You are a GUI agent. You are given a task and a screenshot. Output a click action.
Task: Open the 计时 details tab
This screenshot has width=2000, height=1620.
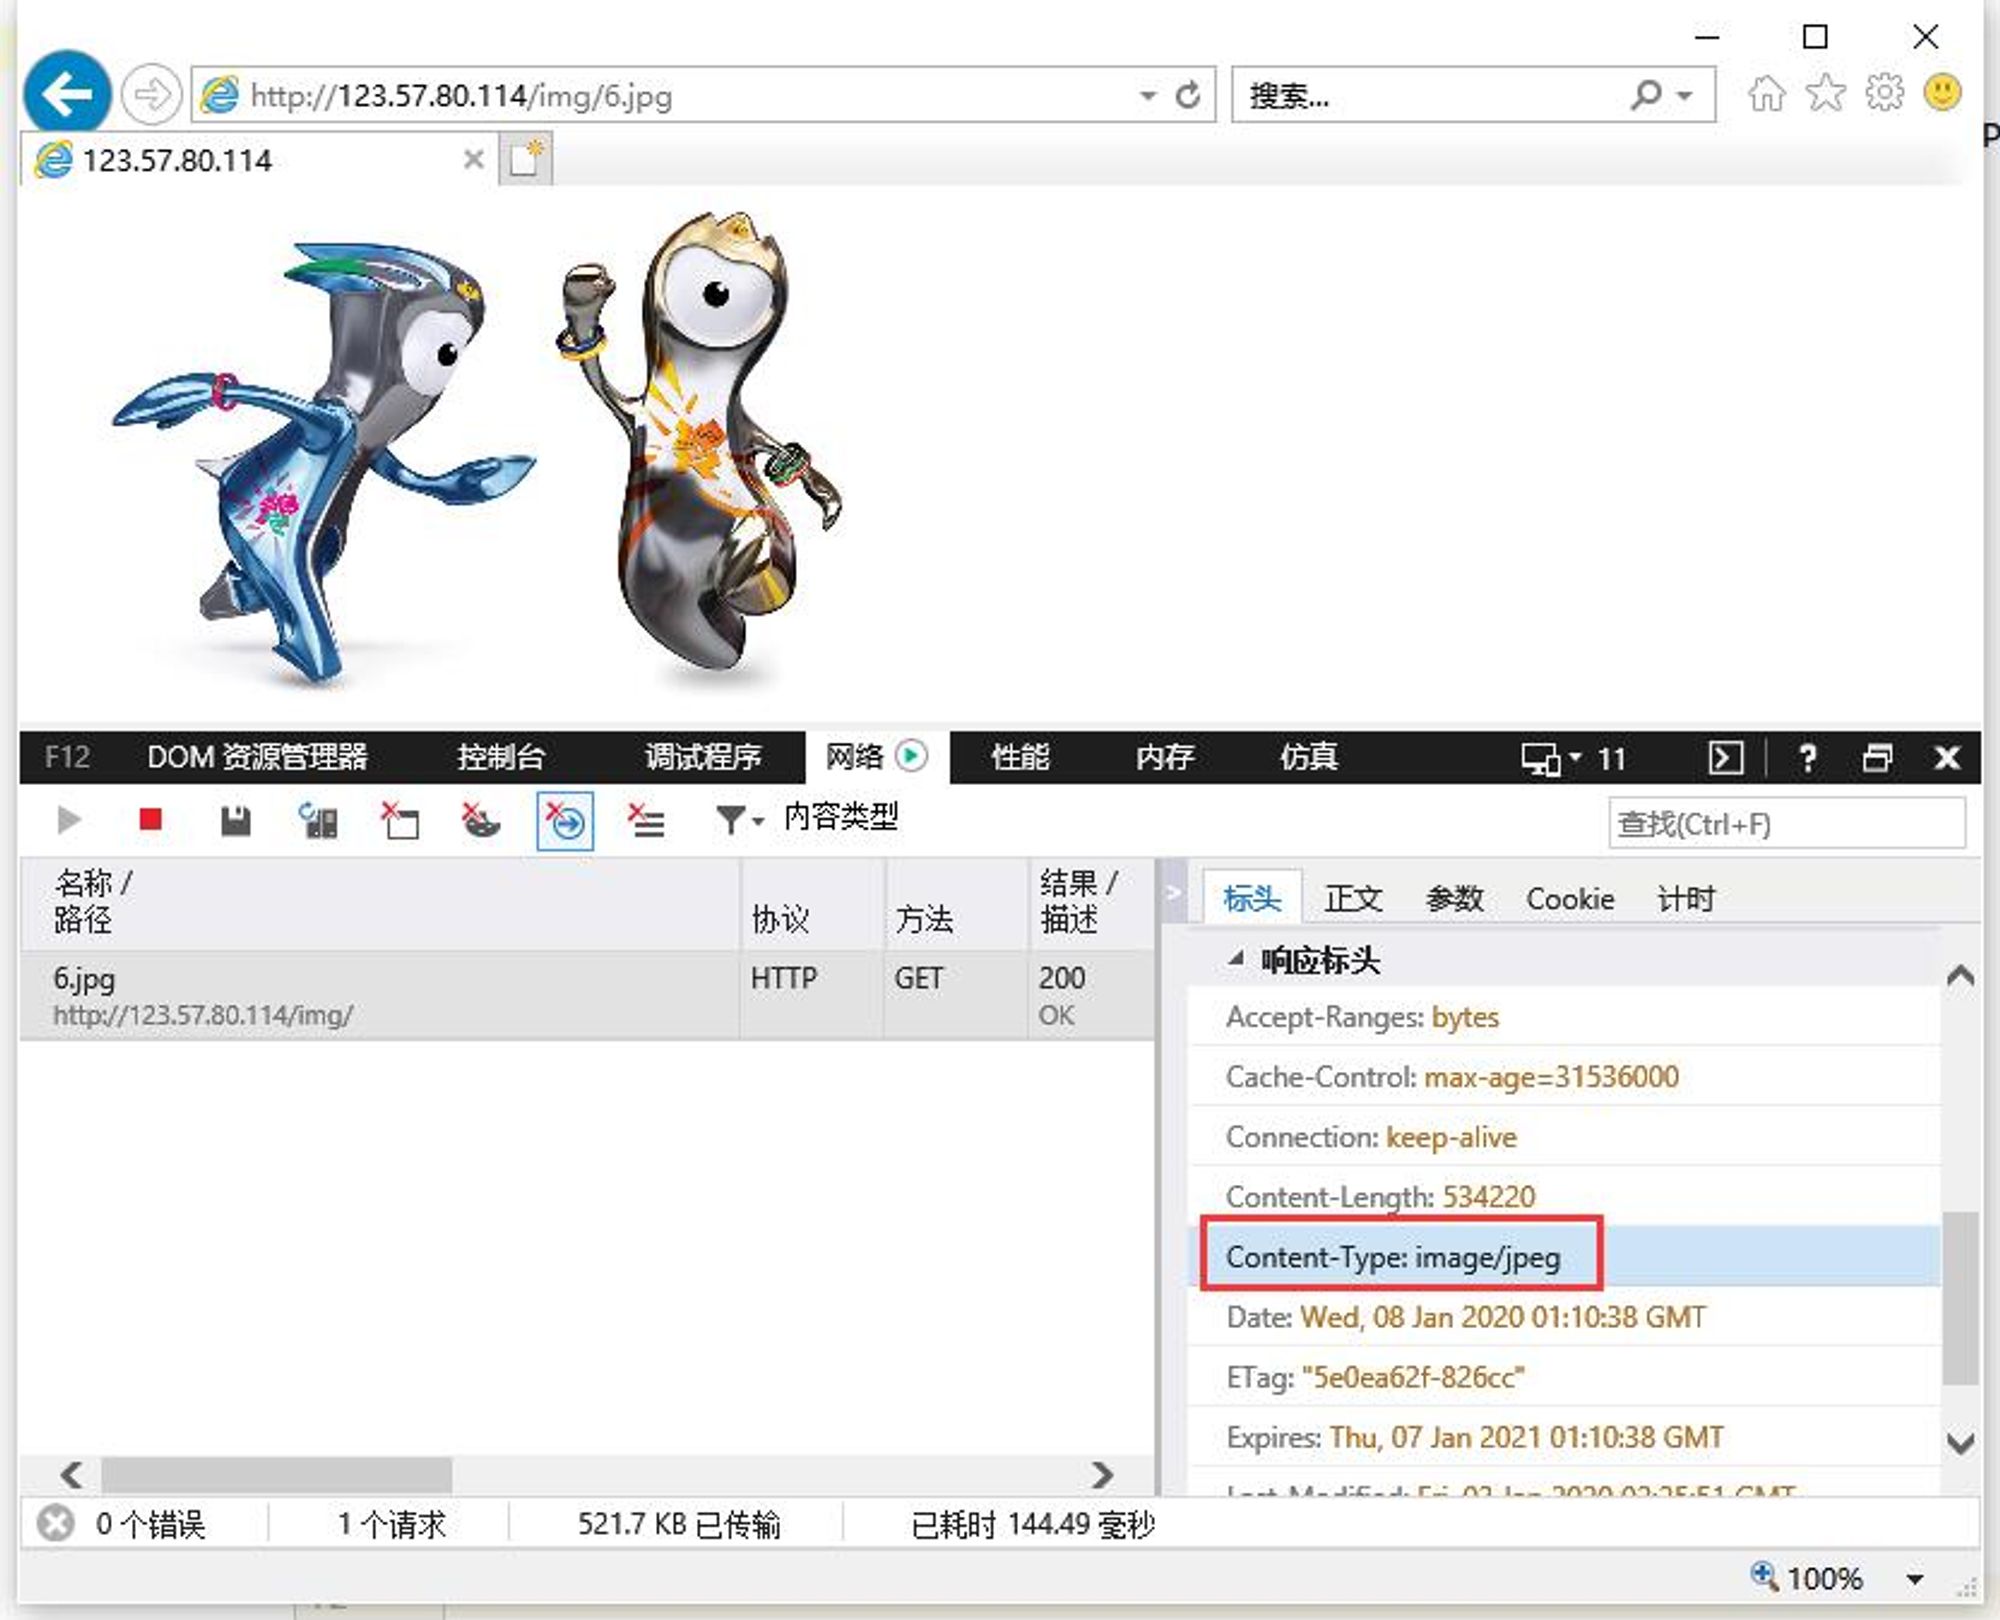point(1686,898)
